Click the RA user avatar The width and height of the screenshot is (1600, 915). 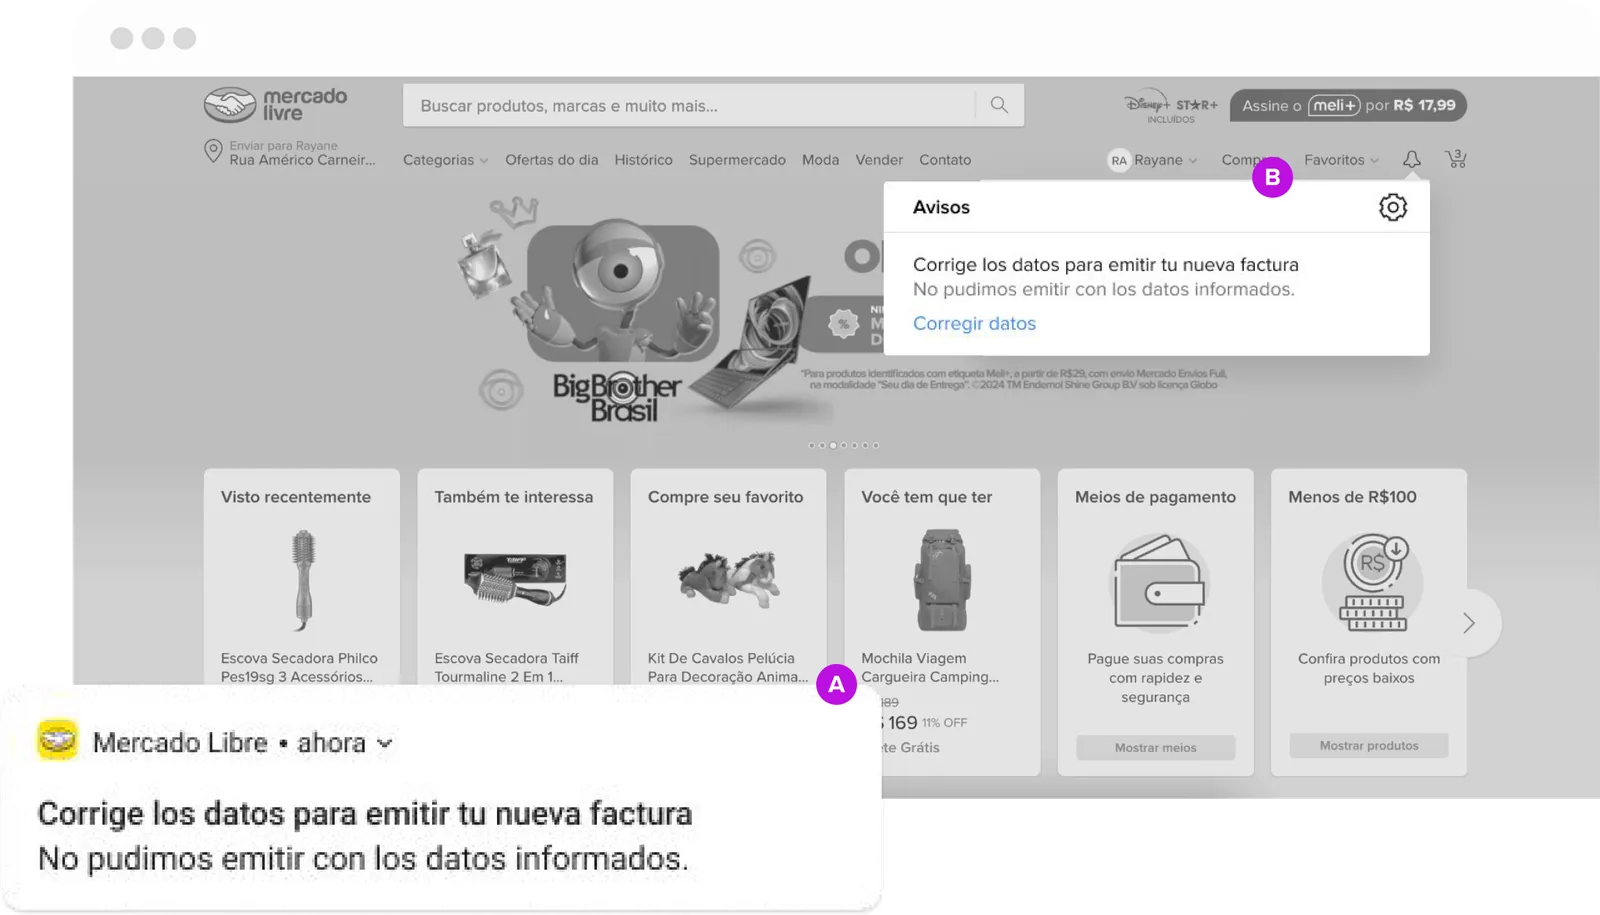point(1119,160)
